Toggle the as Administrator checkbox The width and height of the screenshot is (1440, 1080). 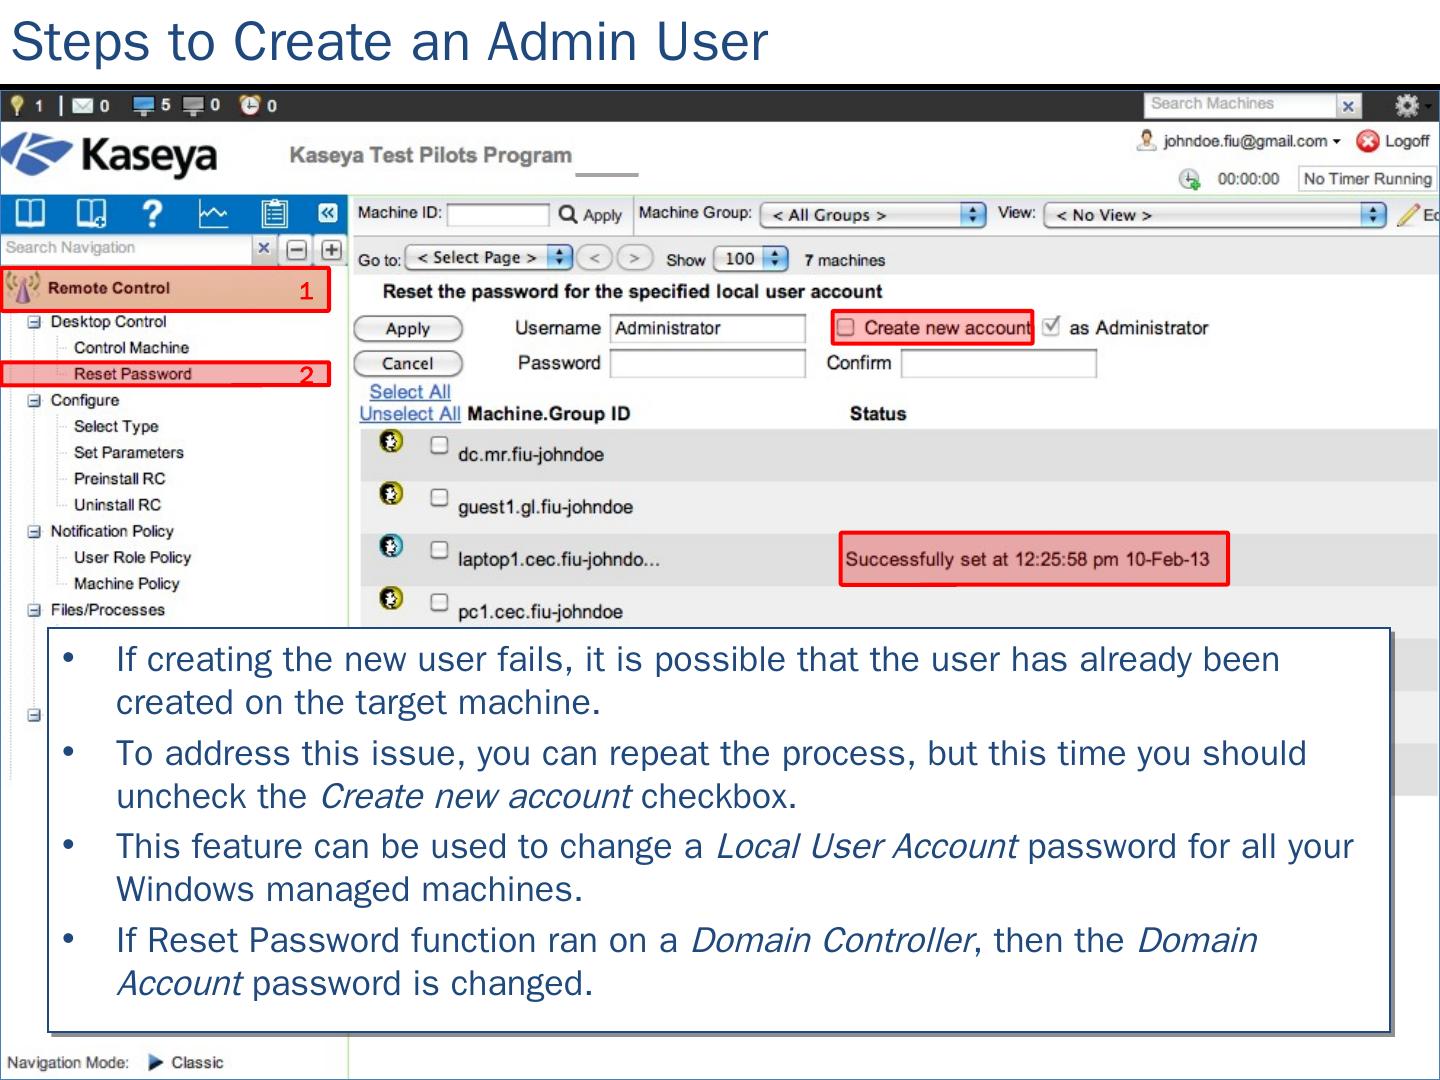coord(1050,326)
